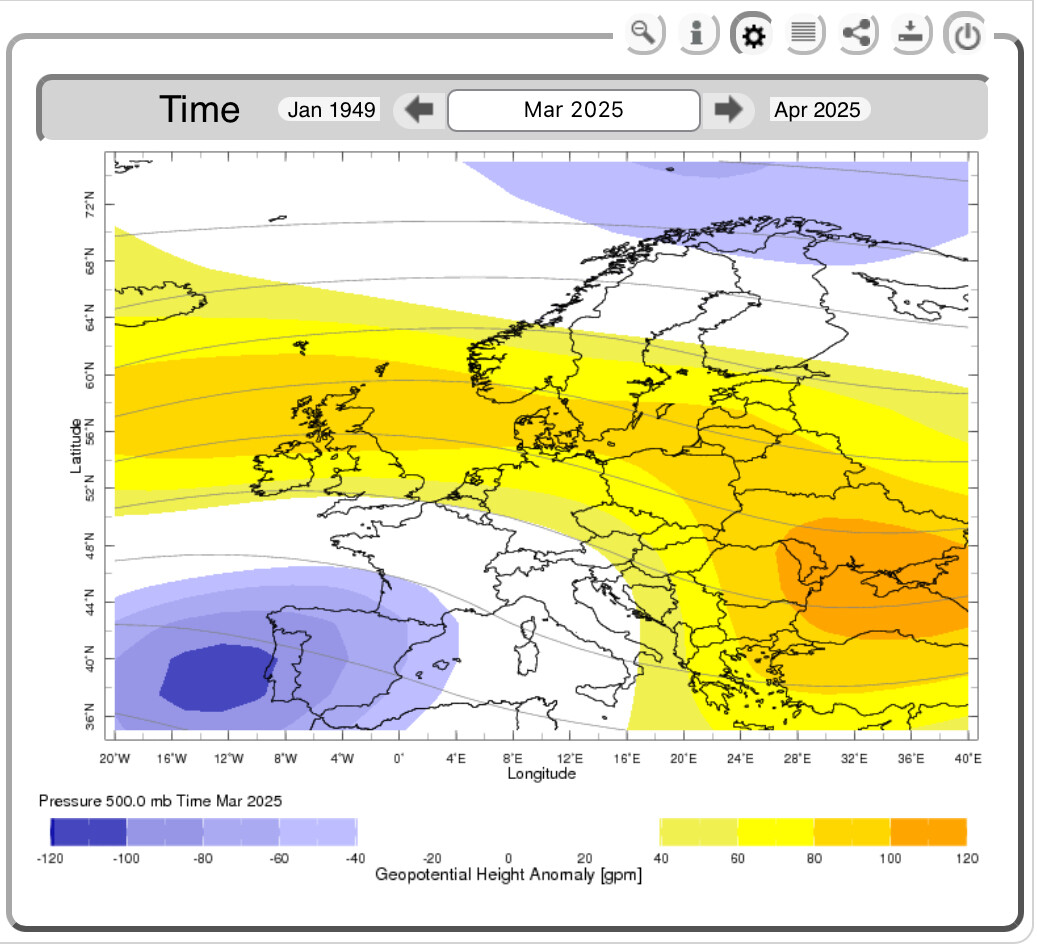Viewport: 1037px width, 948px height.
Task: Click the 72°N latitude tick label
Action: pyautogui.click(x=89, y=204)
